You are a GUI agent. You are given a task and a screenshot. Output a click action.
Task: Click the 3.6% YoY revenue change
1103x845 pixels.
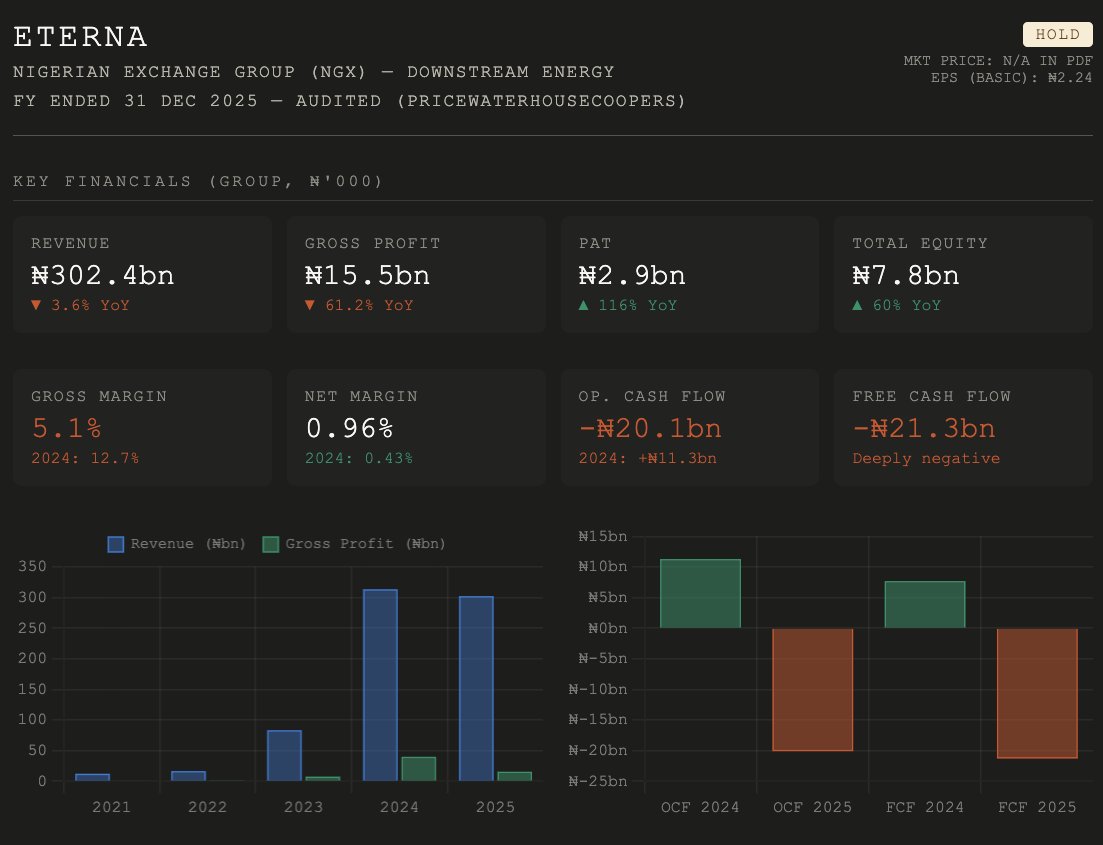click(x=80, y=305)
